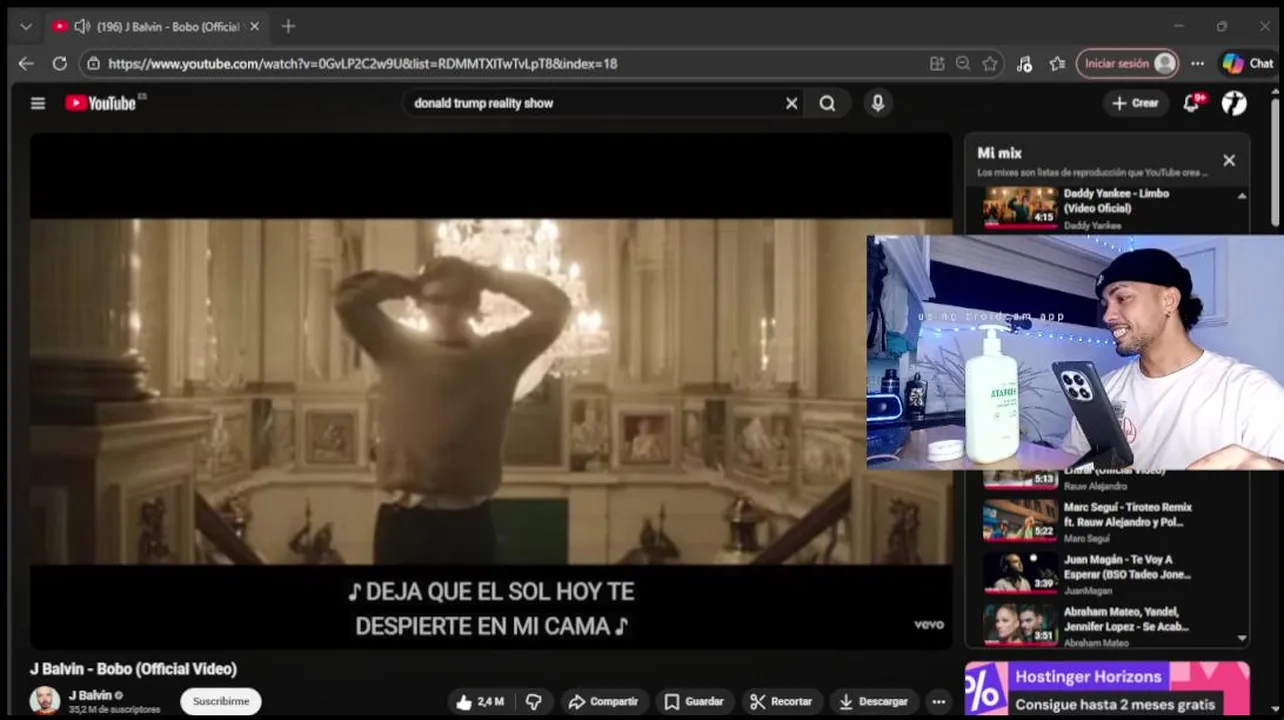Click Iniciar sesión profile button
This screenshot has height=720, width=1284.
(1127, 63)
